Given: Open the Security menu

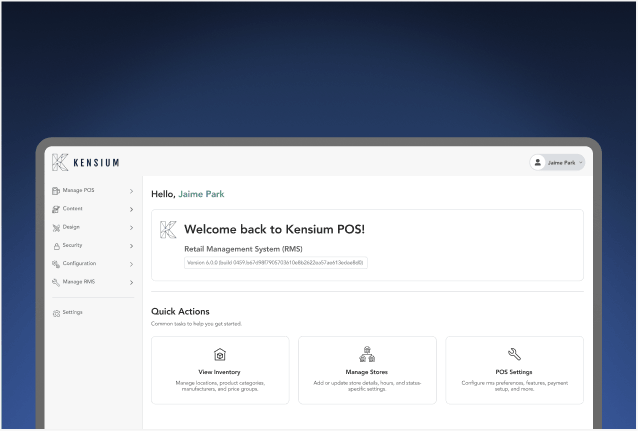Looking at the screenshot, I should [93, 245].
